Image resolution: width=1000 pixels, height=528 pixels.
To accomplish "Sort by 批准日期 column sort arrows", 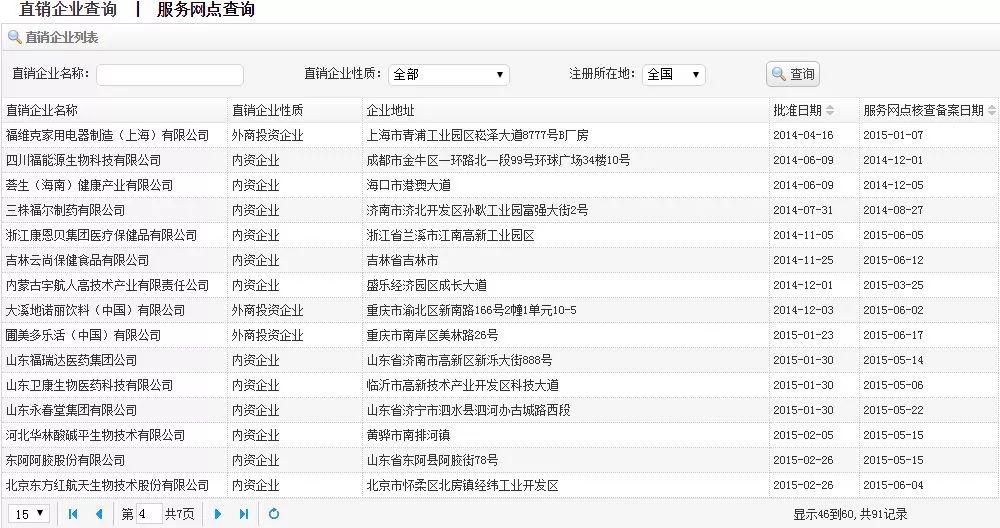I will 829,110.
